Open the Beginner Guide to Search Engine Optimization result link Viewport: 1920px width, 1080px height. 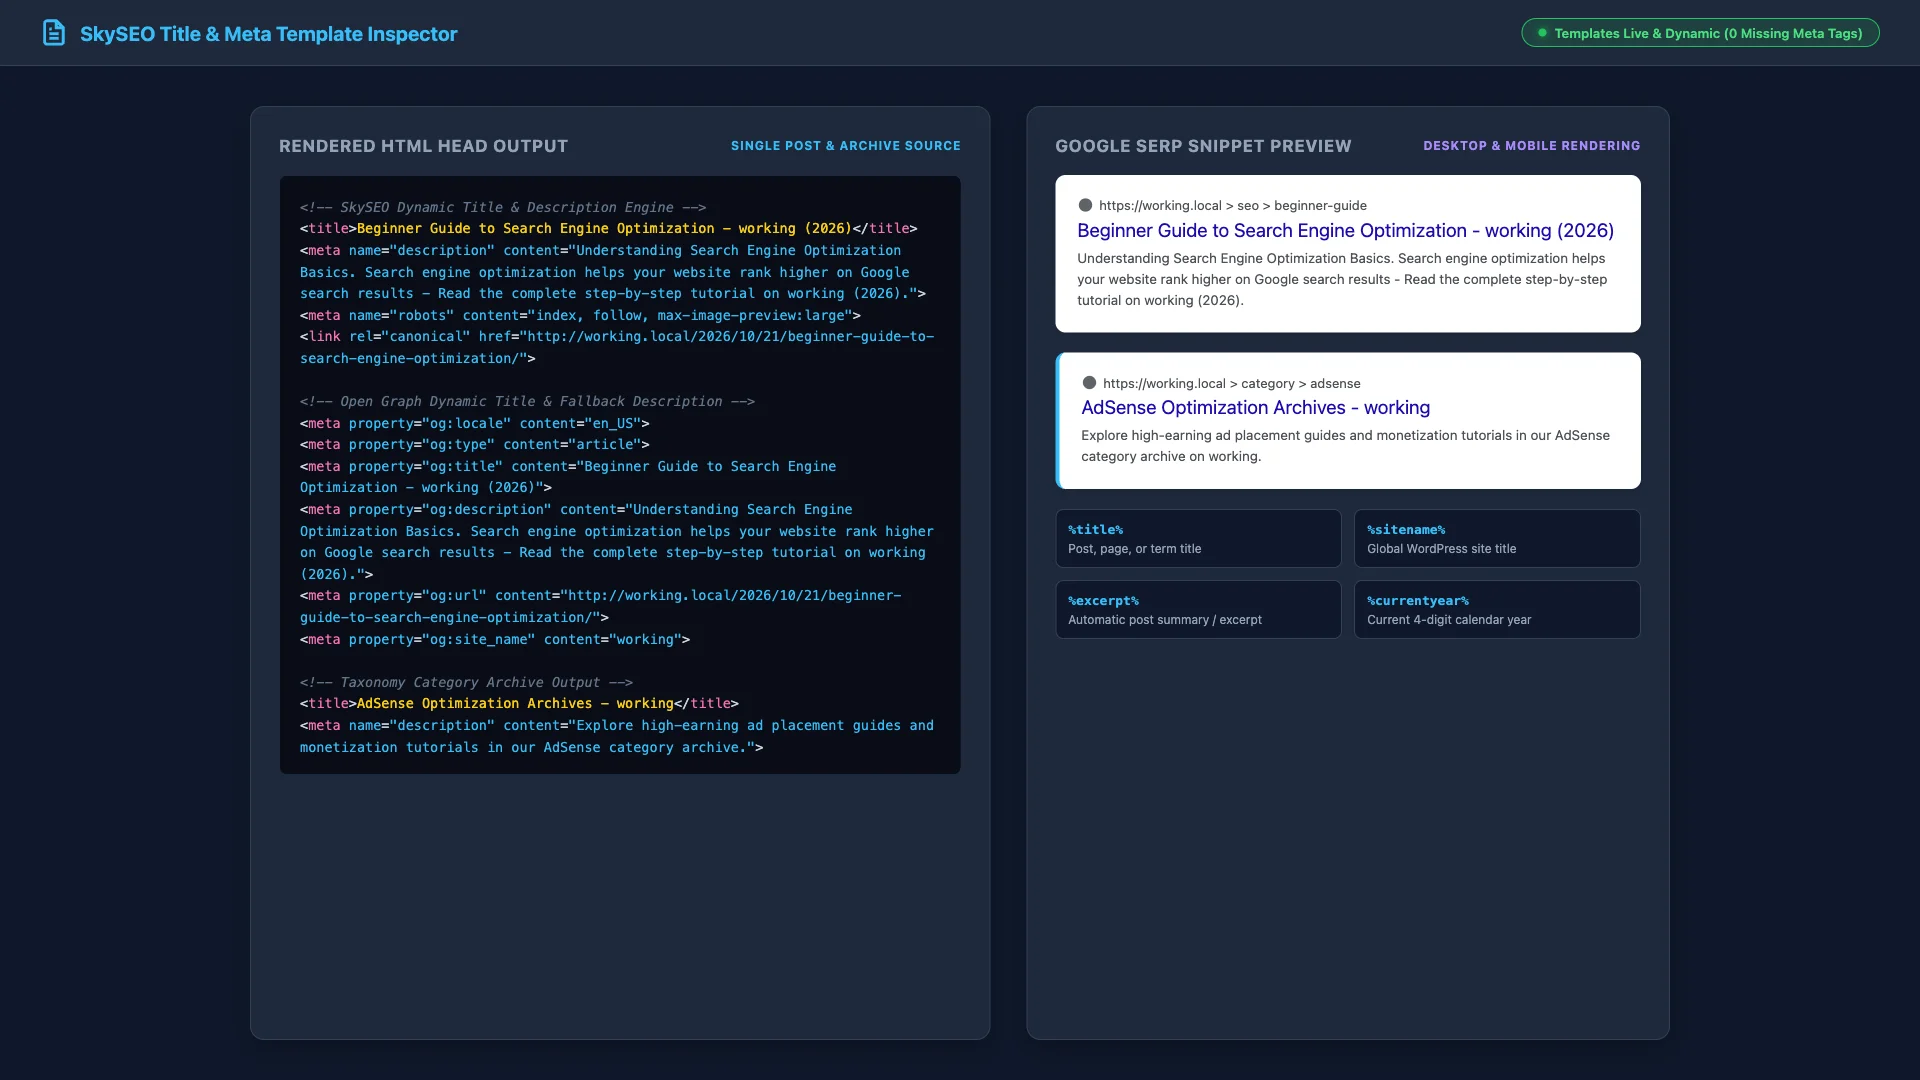[x=1345, y=231]
